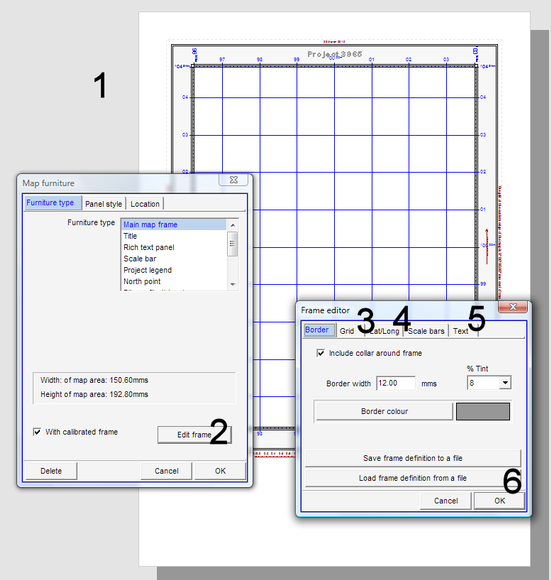Select Rich text panel entry
Image resolution: width=551 pixels, height=580 pixels.
[174, 247]
